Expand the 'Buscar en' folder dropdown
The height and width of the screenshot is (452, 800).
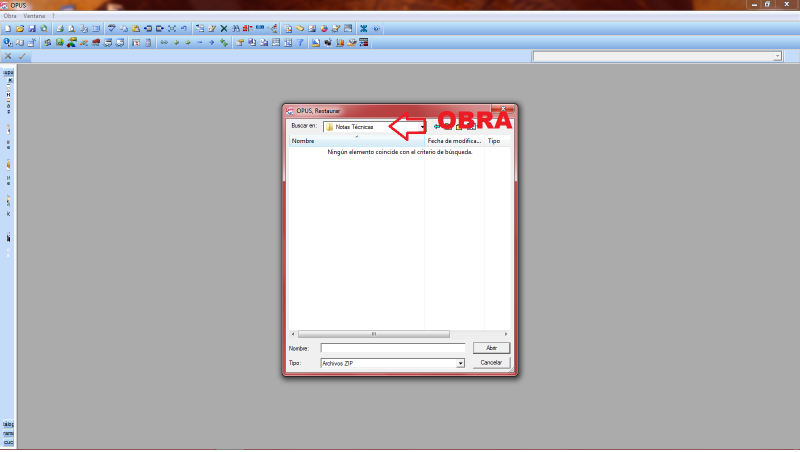[x=423, y=127]
